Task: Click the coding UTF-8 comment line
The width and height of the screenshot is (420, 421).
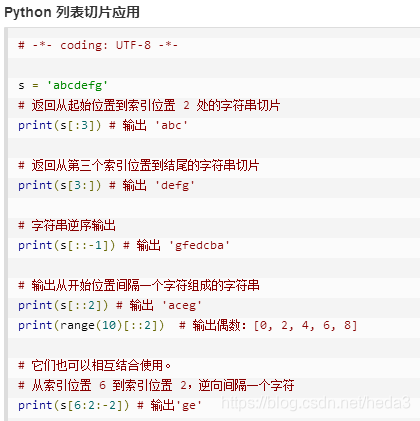Action: (98, 45)
